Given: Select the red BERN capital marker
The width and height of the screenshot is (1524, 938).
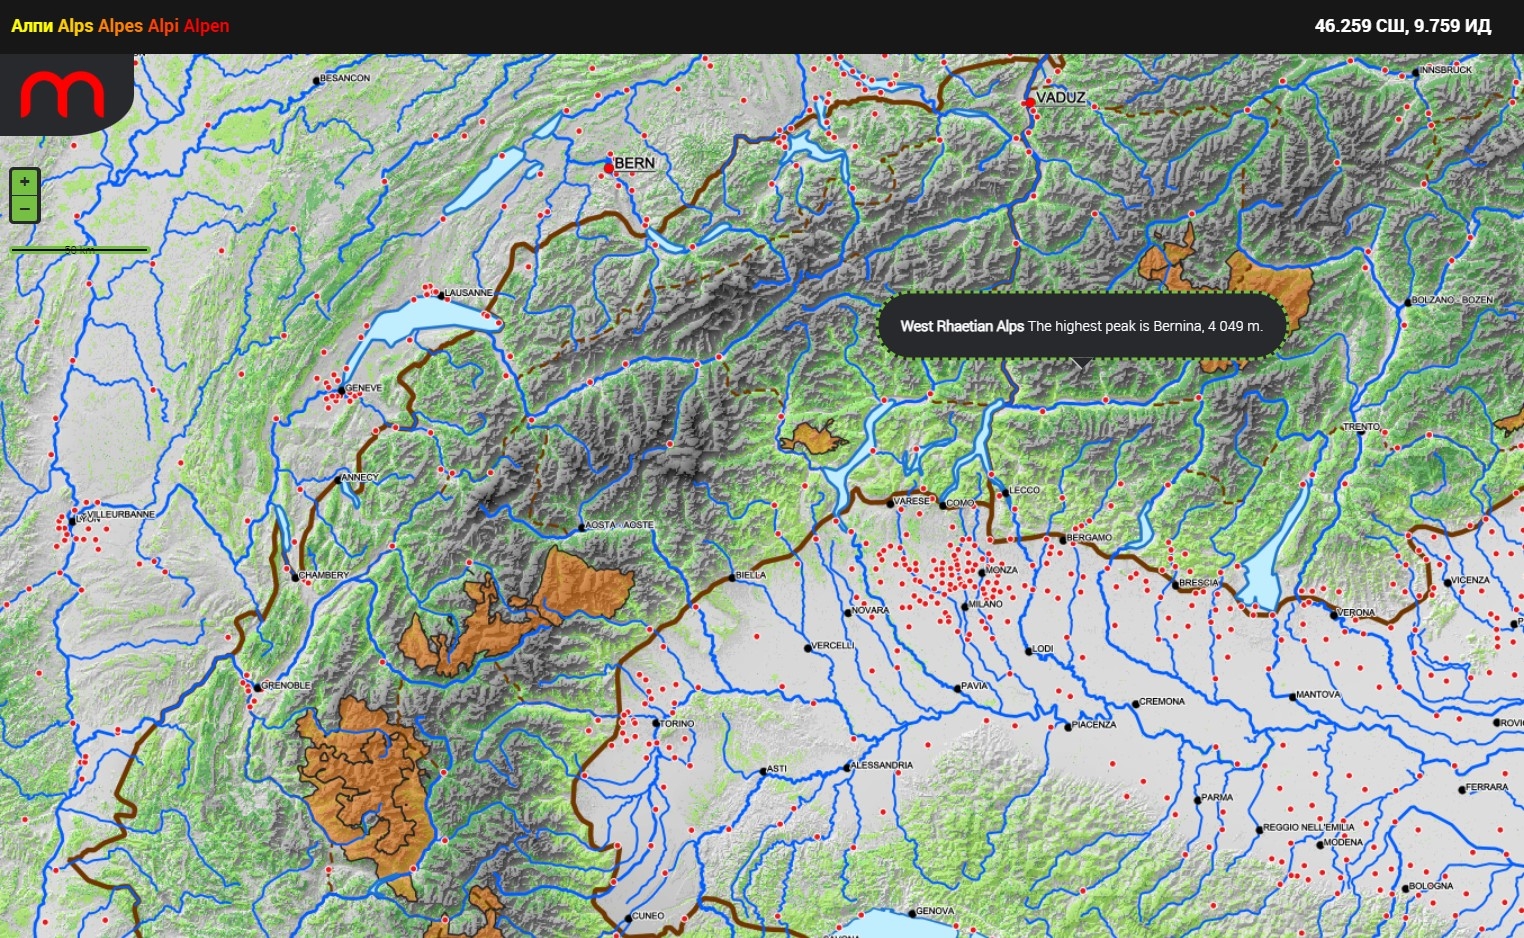Looking at the screenshot, I should (608, 168).
